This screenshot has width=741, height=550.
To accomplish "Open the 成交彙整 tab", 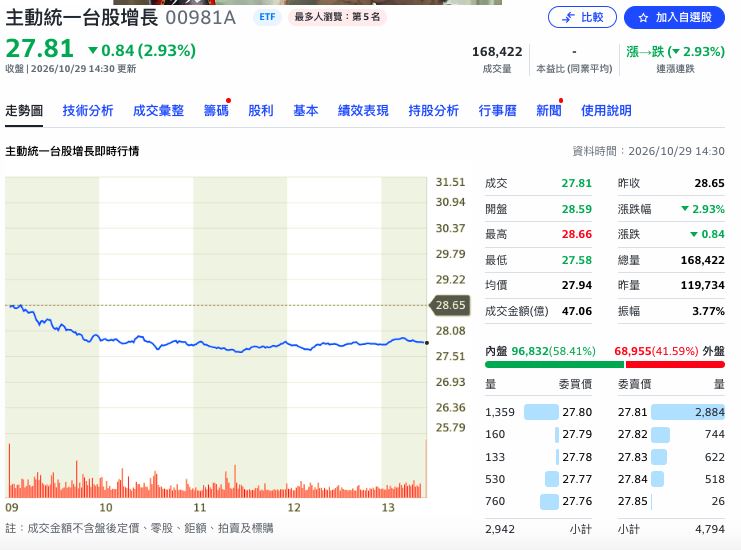I will [158, 111].
